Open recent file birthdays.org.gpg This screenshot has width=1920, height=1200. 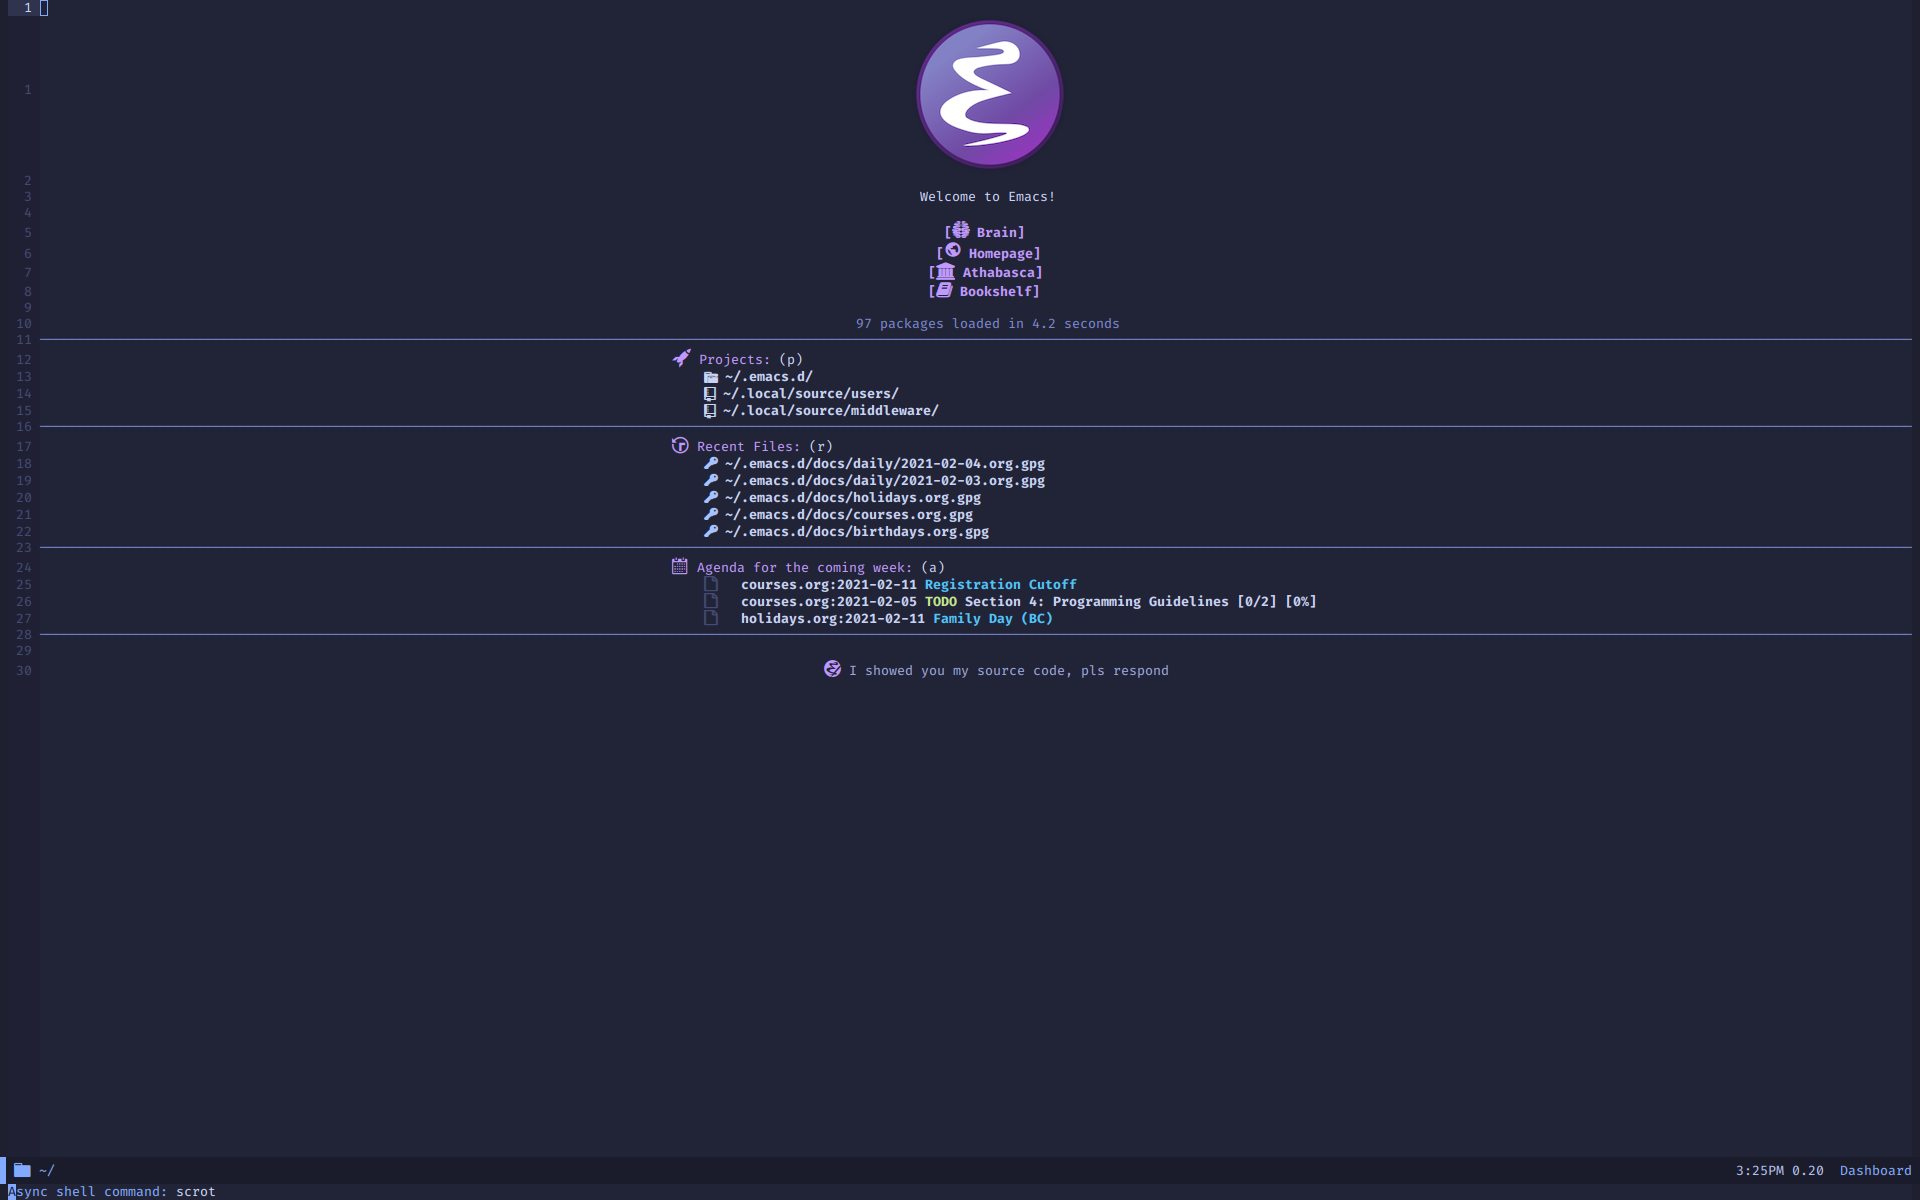[x=857, y=531]
